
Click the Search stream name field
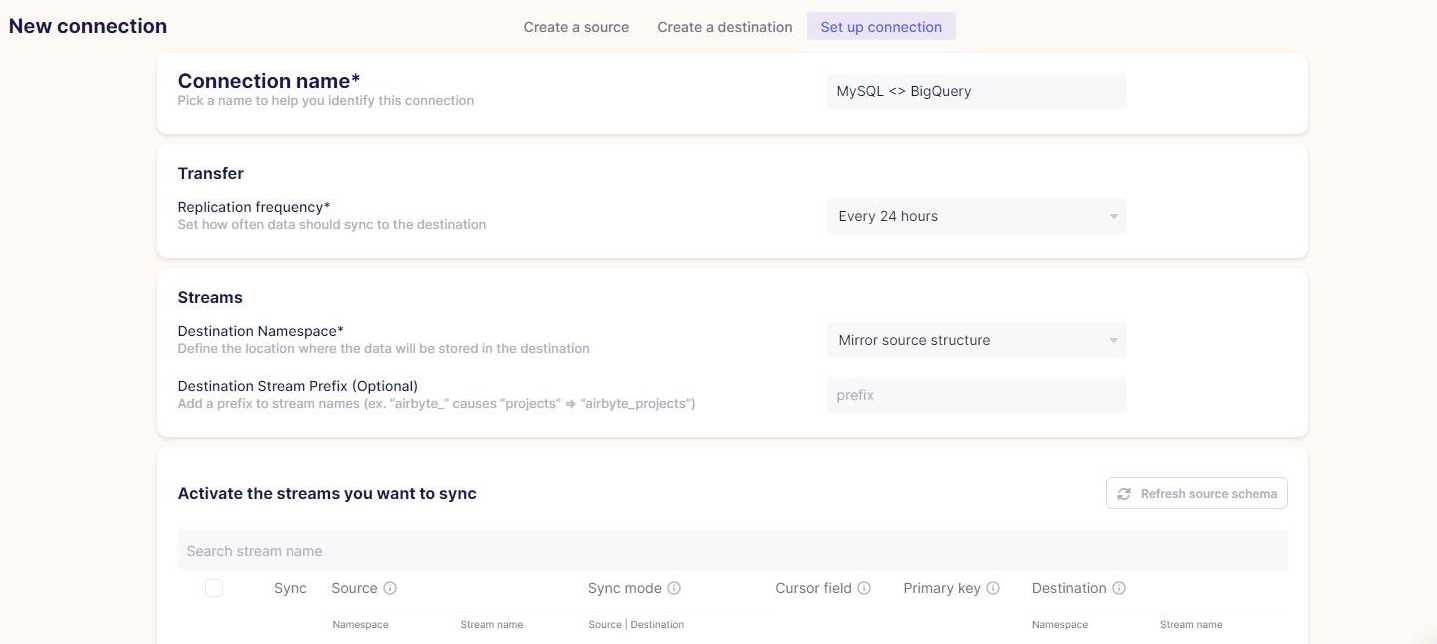732,550
